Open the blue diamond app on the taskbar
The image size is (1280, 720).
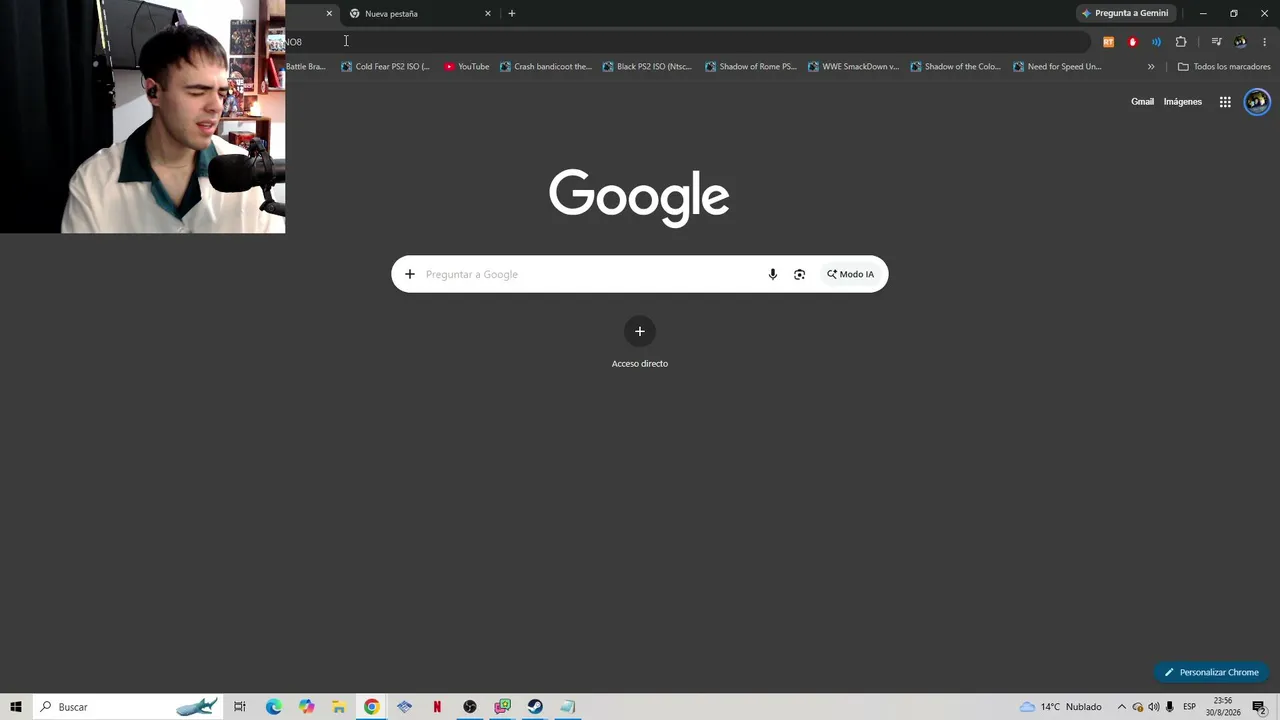[404, 707]
